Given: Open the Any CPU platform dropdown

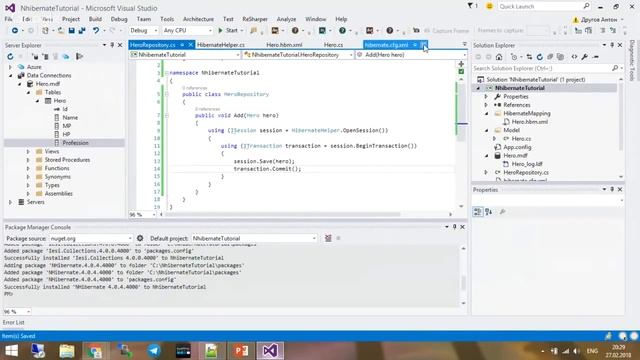Looking at the screenshot, I should tap(187, 31).
